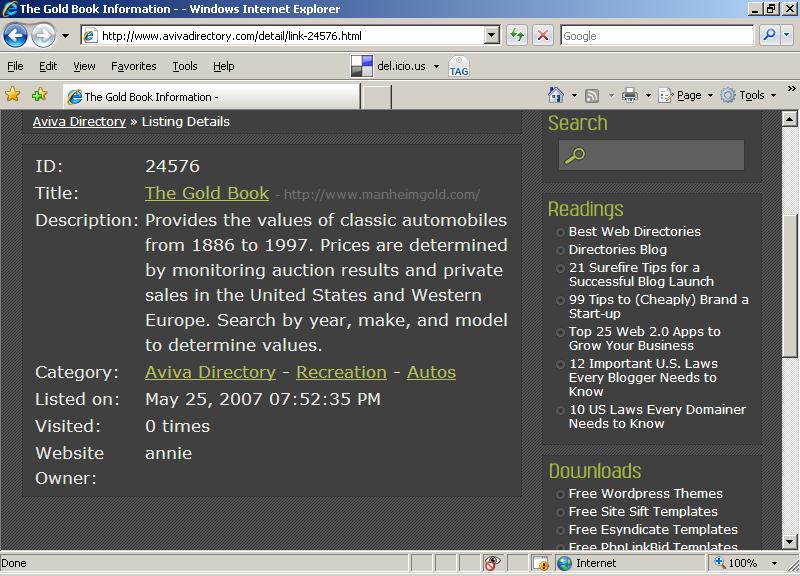Screen dimensions: 800x576
Task: Click the manheimgold.com URL text
Action: click(x=382, y=194)
